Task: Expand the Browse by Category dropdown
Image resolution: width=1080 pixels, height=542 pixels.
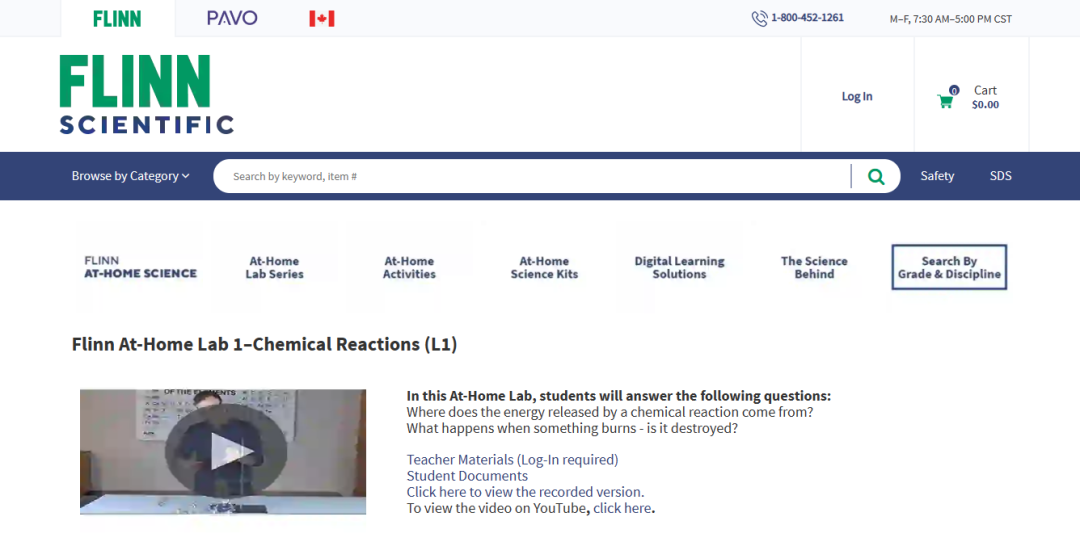Action: pyautogui.click(x=130, y=176)
